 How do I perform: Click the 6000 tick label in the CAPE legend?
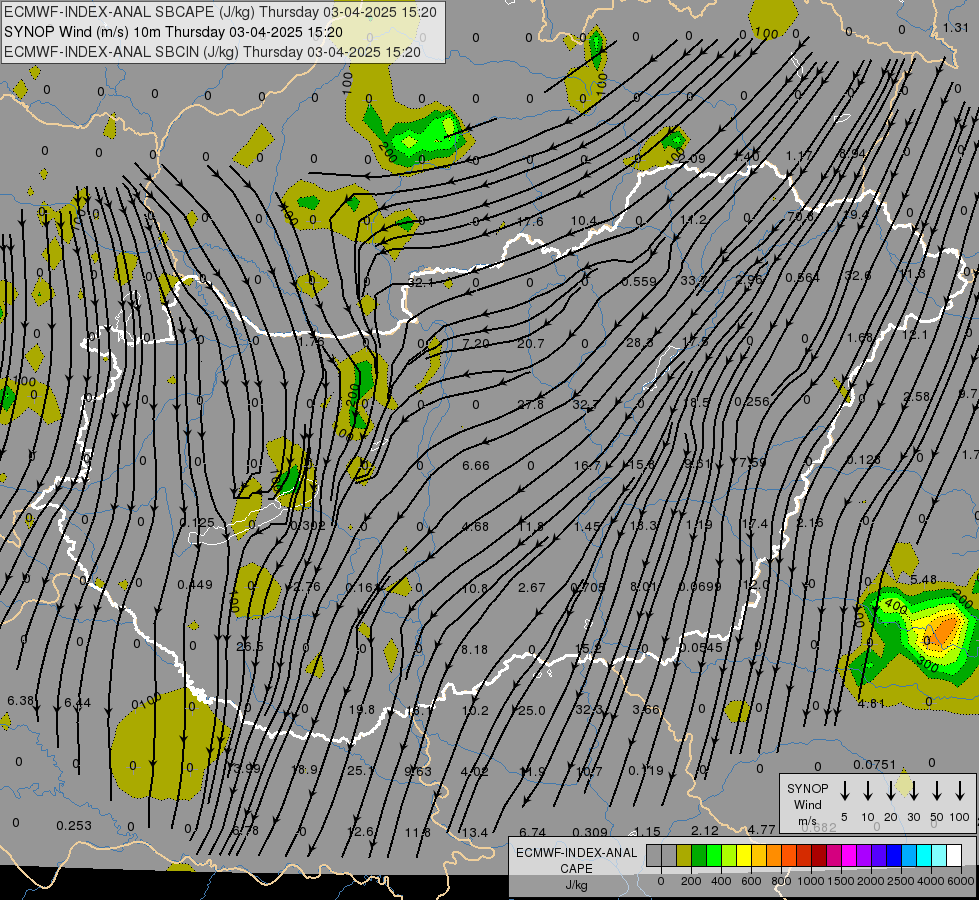[x=961, y=881]
